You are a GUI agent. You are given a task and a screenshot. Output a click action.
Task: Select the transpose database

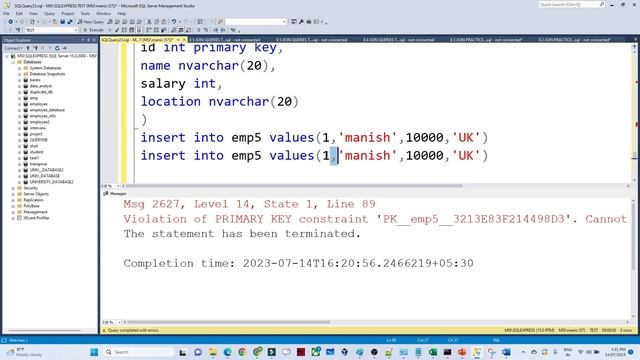pos(38,164)
